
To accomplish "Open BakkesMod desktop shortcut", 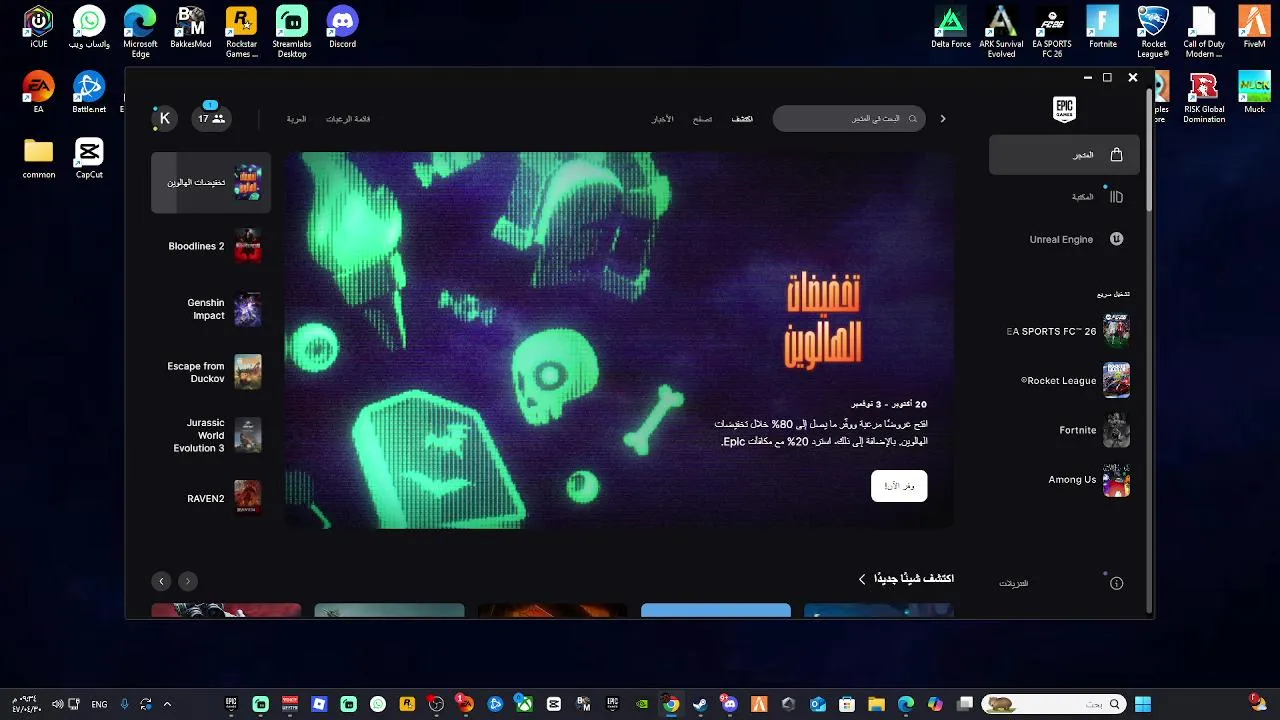I will [x=190, y=27].
